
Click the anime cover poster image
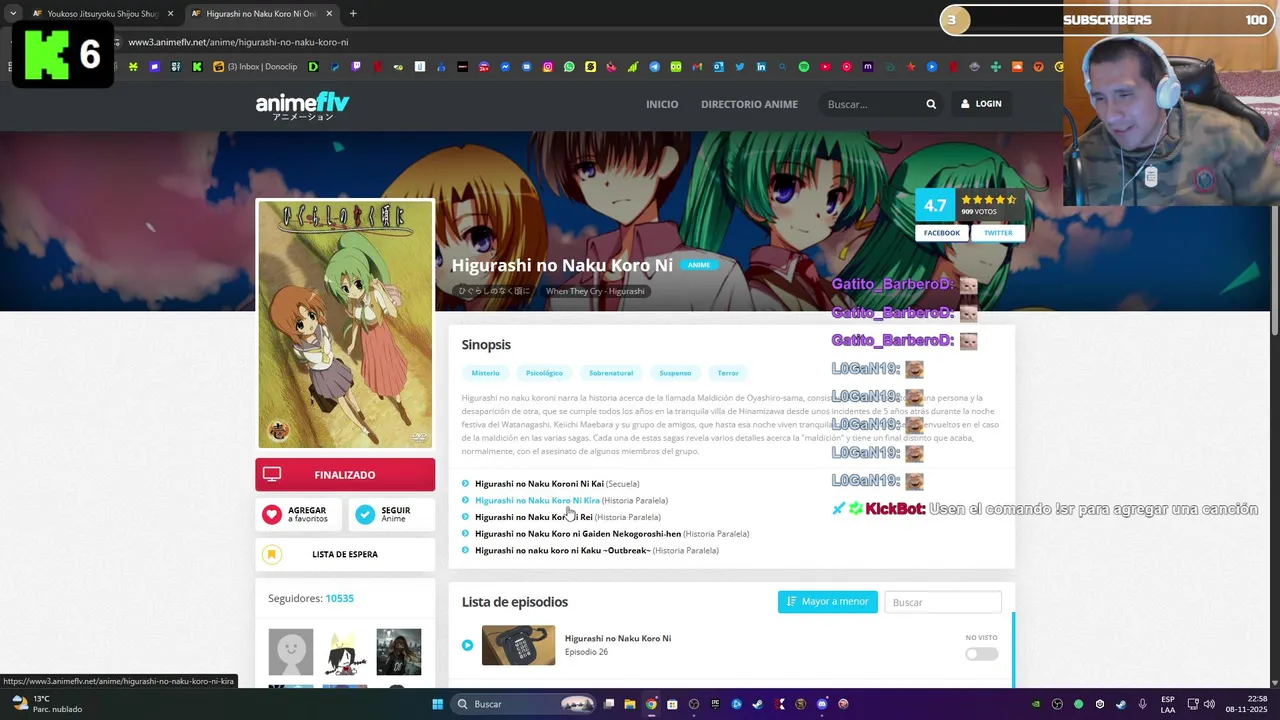tap(345, 324)
